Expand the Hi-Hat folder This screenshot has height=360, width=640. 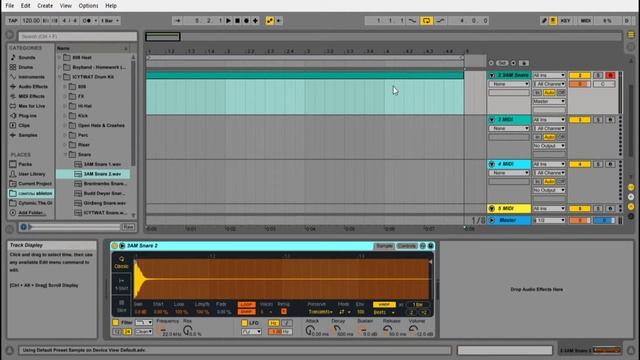(65, 106)
